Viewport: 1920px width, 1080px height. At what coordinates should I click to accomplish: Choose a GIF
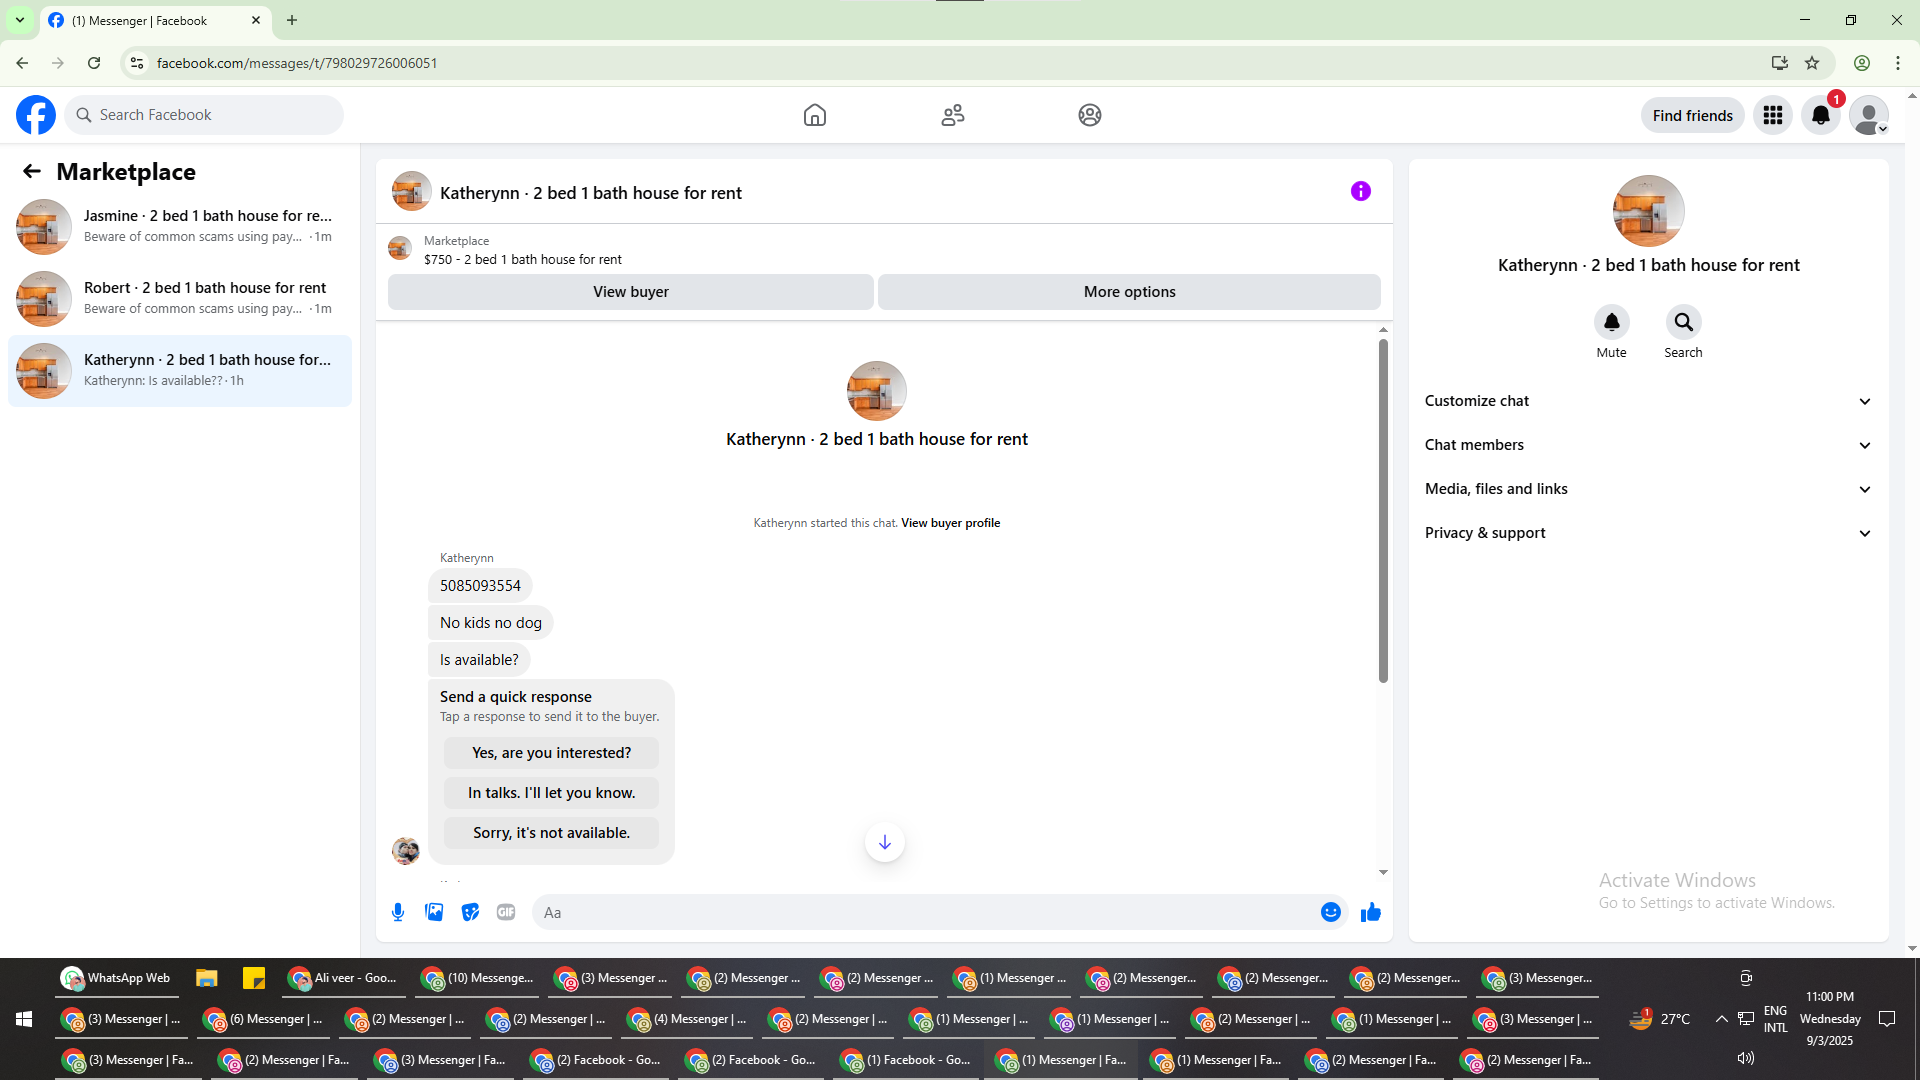(506, 912)
